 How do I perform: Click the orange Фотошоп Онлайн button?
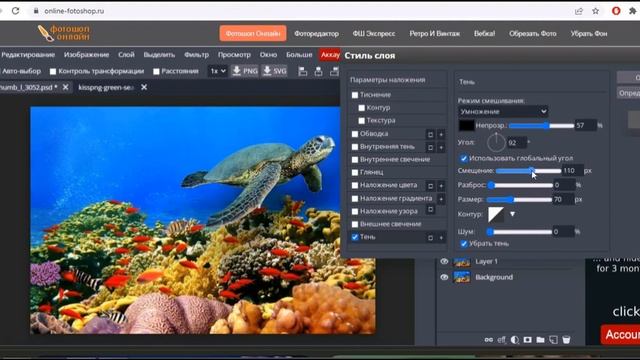(253, 33)
